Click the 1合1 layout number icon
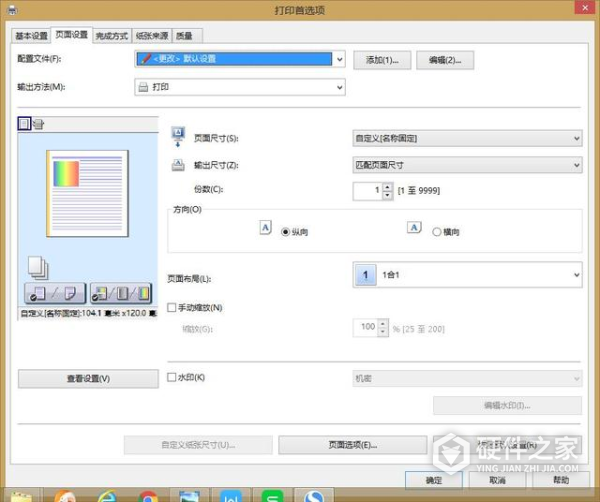The image size is (600, 502). pyautogui.click(x=365, y=275)
